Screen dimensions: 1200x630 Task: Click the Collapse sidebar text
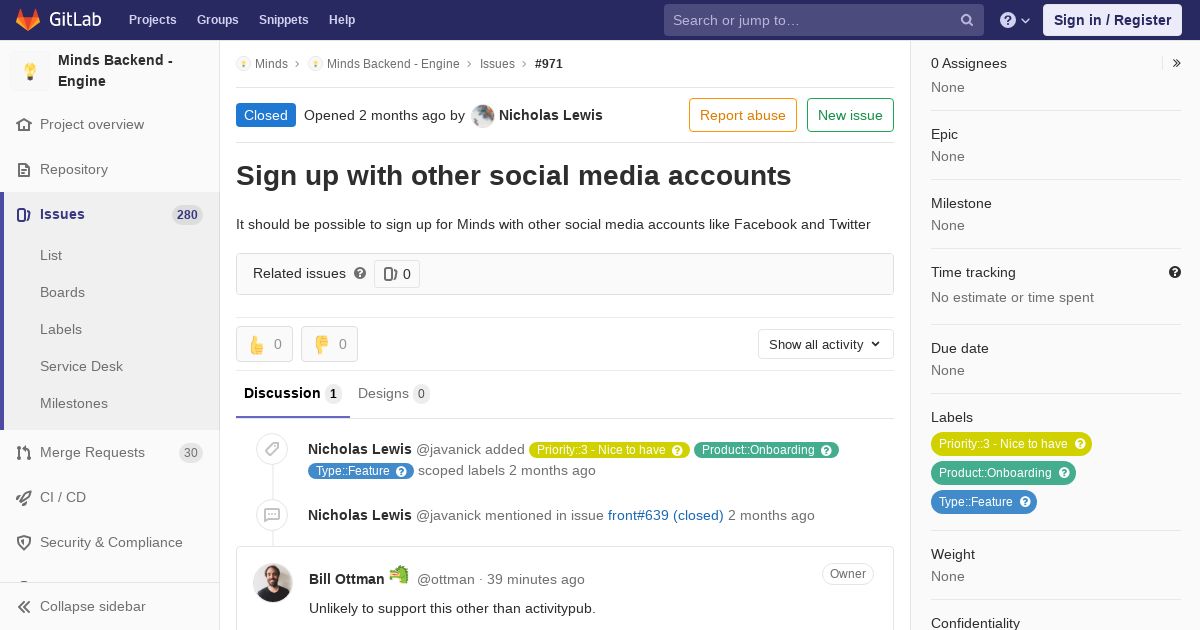[93, 607]
